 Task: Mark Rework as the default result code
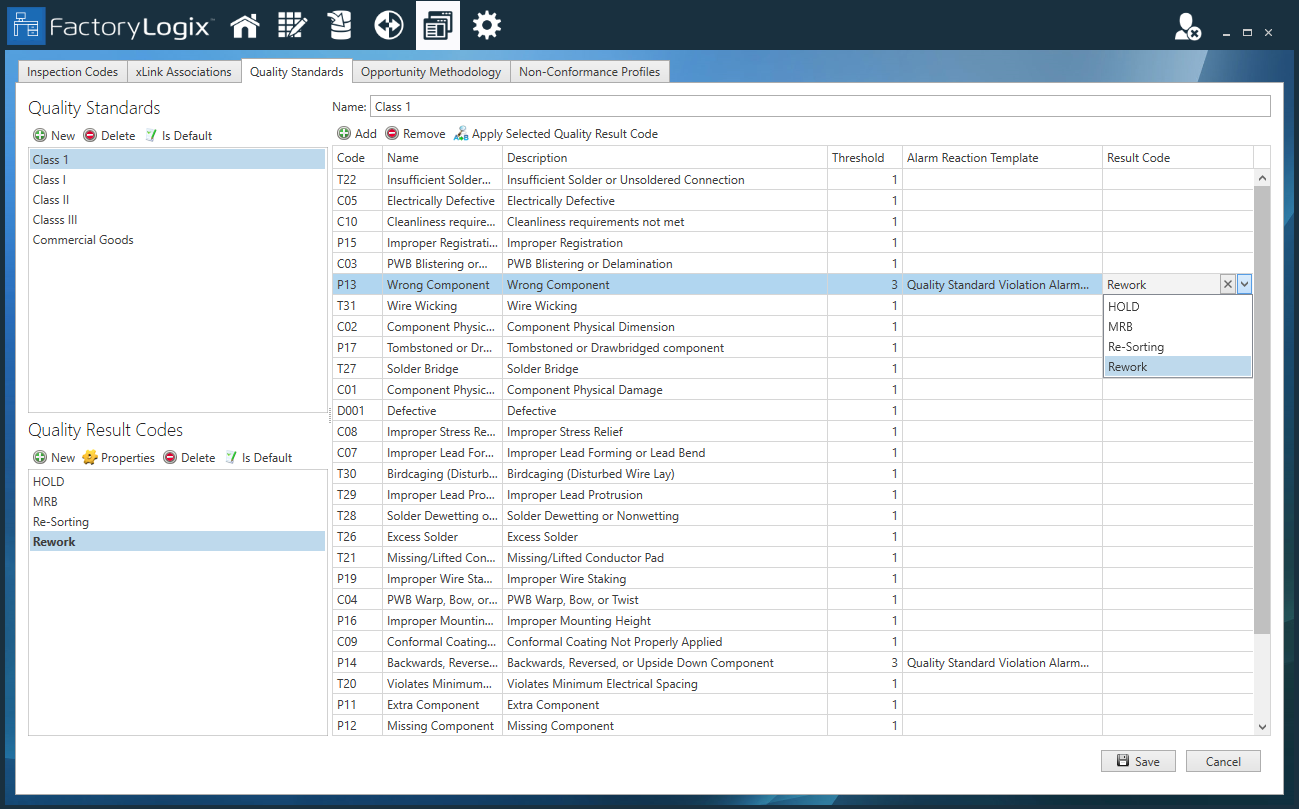click(259, 457)
